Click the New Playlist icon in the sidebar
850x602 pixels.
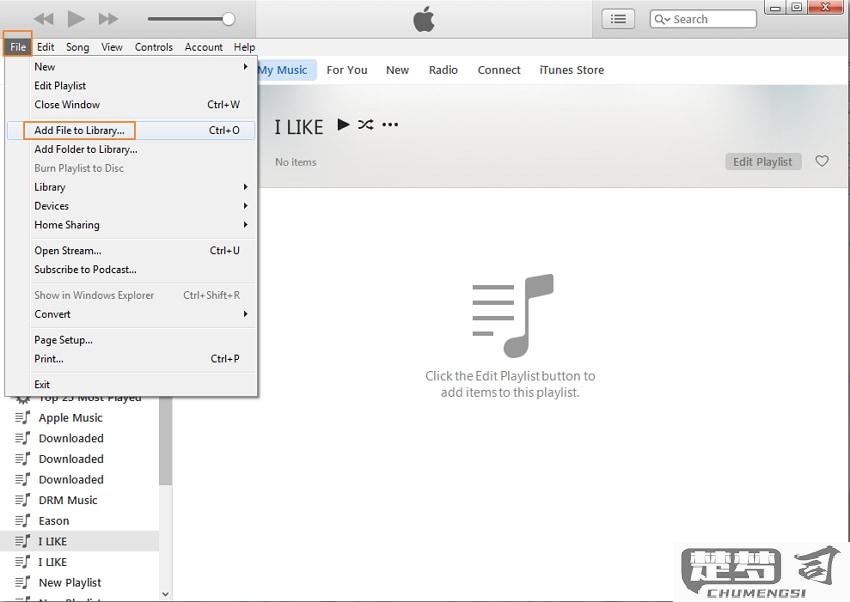22,582
